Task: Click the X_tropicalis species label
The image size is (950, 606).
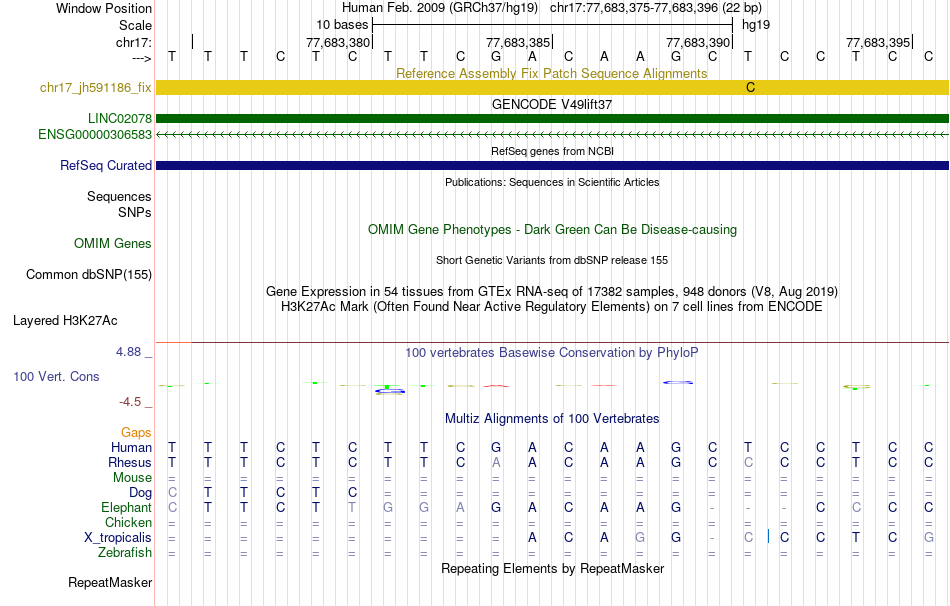Action: [x=118, y=538]
